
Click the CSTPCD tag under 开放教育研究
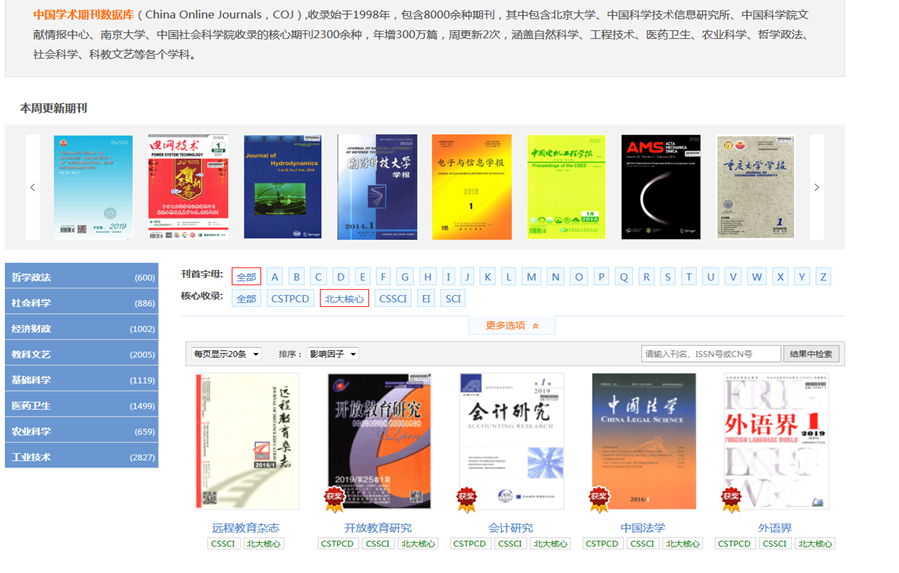click(x=337, y=543)
